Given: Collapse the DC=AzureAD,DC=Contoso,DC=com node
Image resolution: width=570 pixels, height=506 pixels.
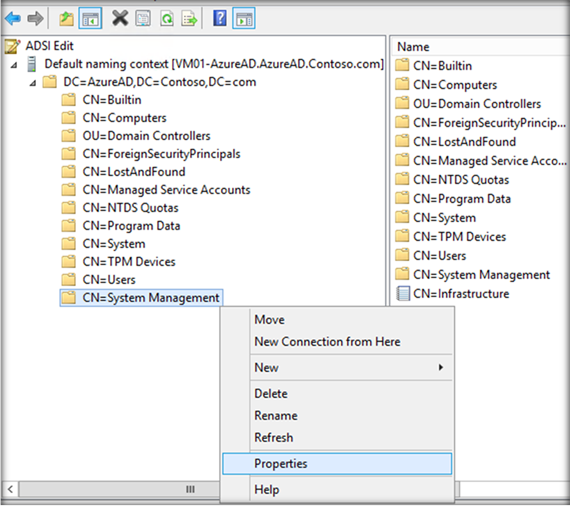Looking at the screenshot, I should pos(33,83).
